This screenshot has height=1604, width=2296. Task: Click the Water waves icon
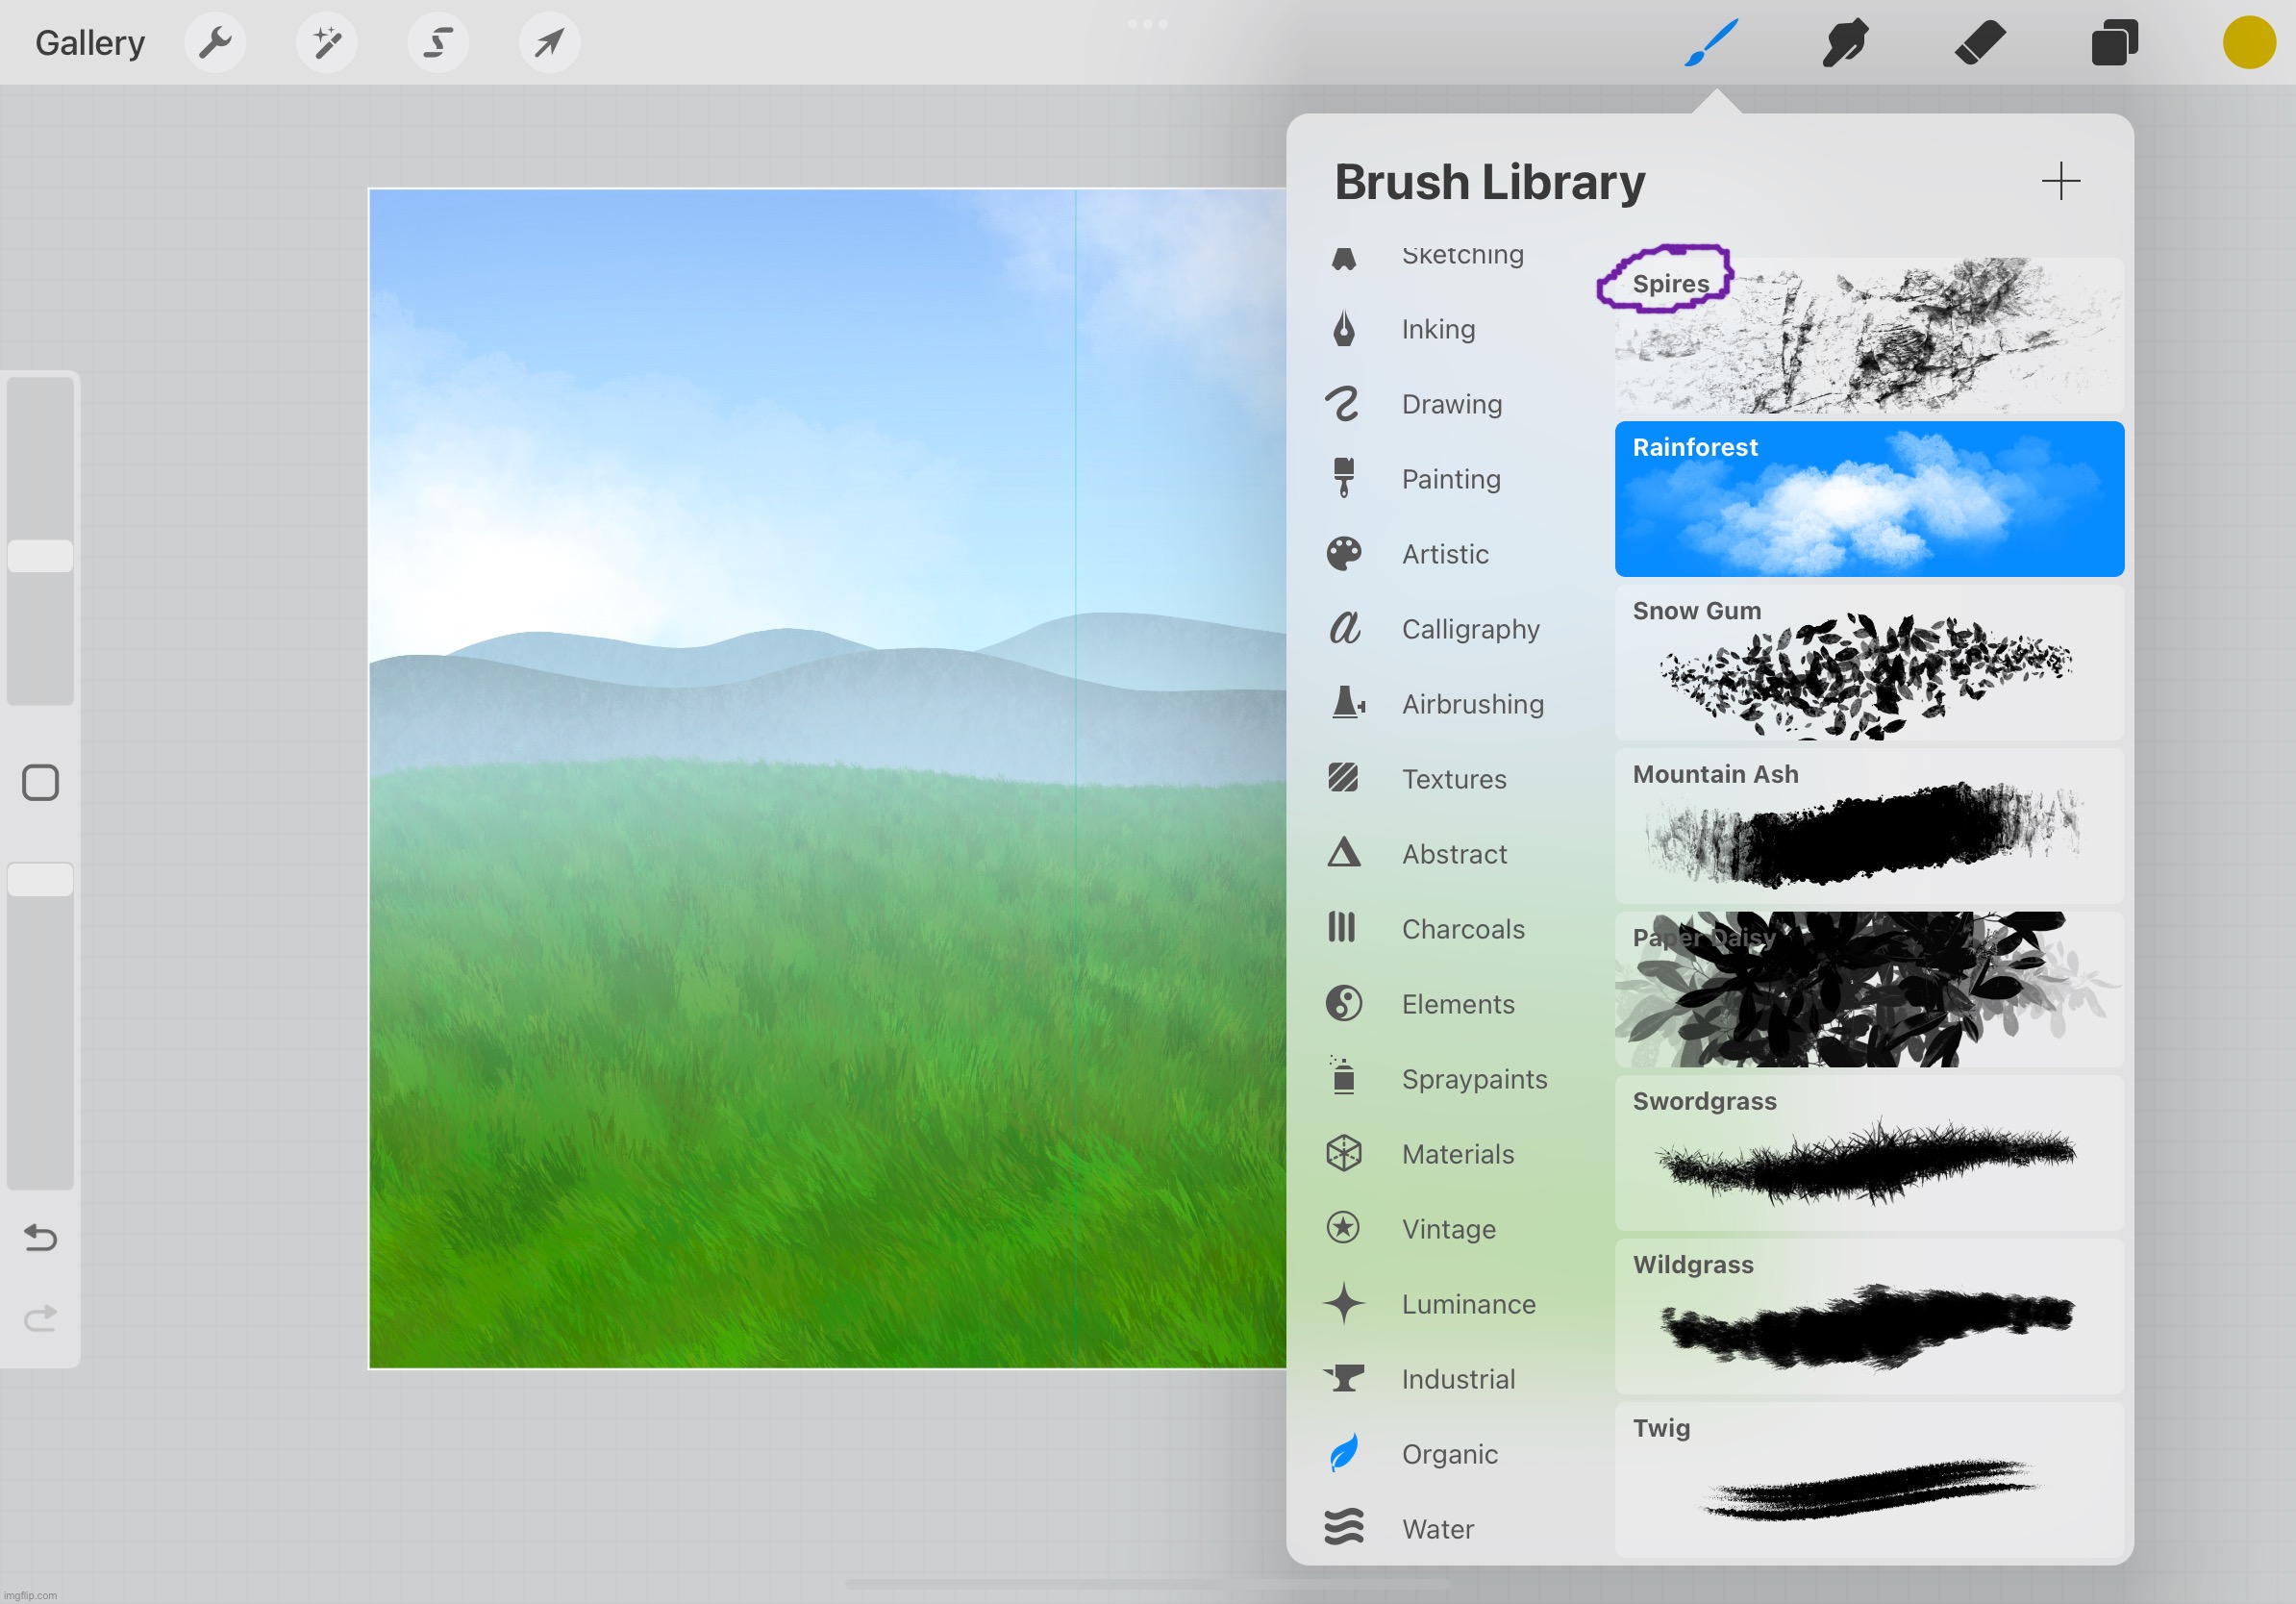pos(1344,1527)
